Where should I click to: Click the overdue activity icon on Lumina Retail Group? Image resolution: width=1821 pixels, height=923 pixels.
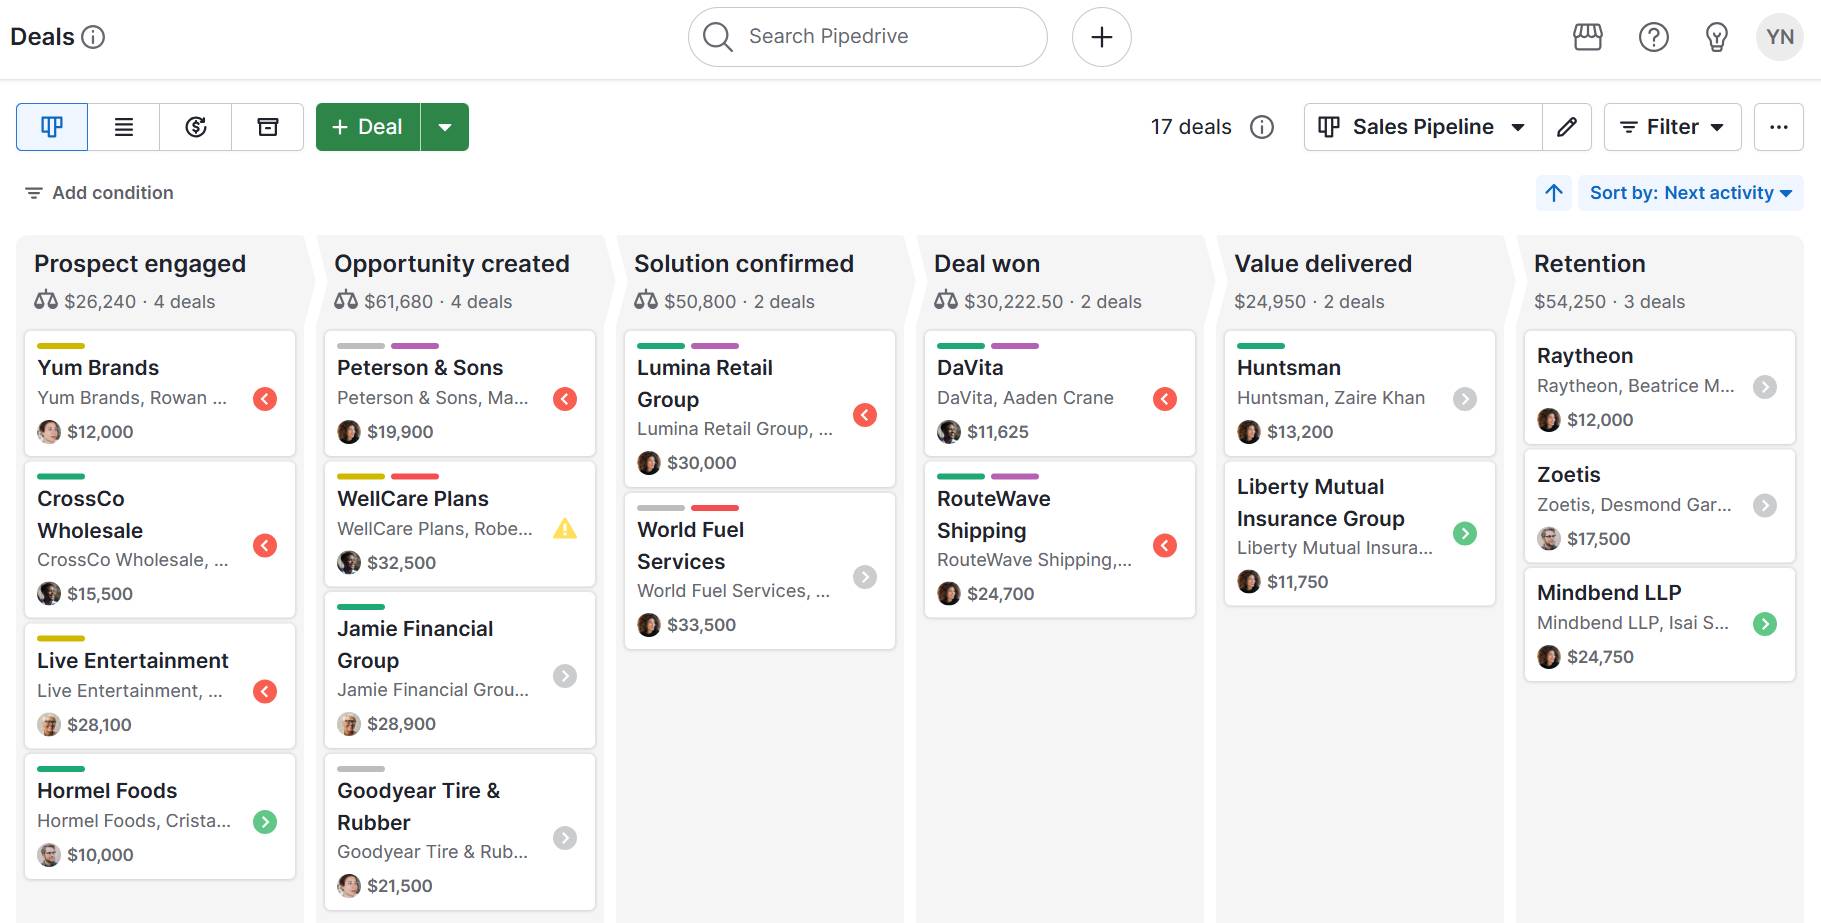pyautogui.click(x=865, y=415)
